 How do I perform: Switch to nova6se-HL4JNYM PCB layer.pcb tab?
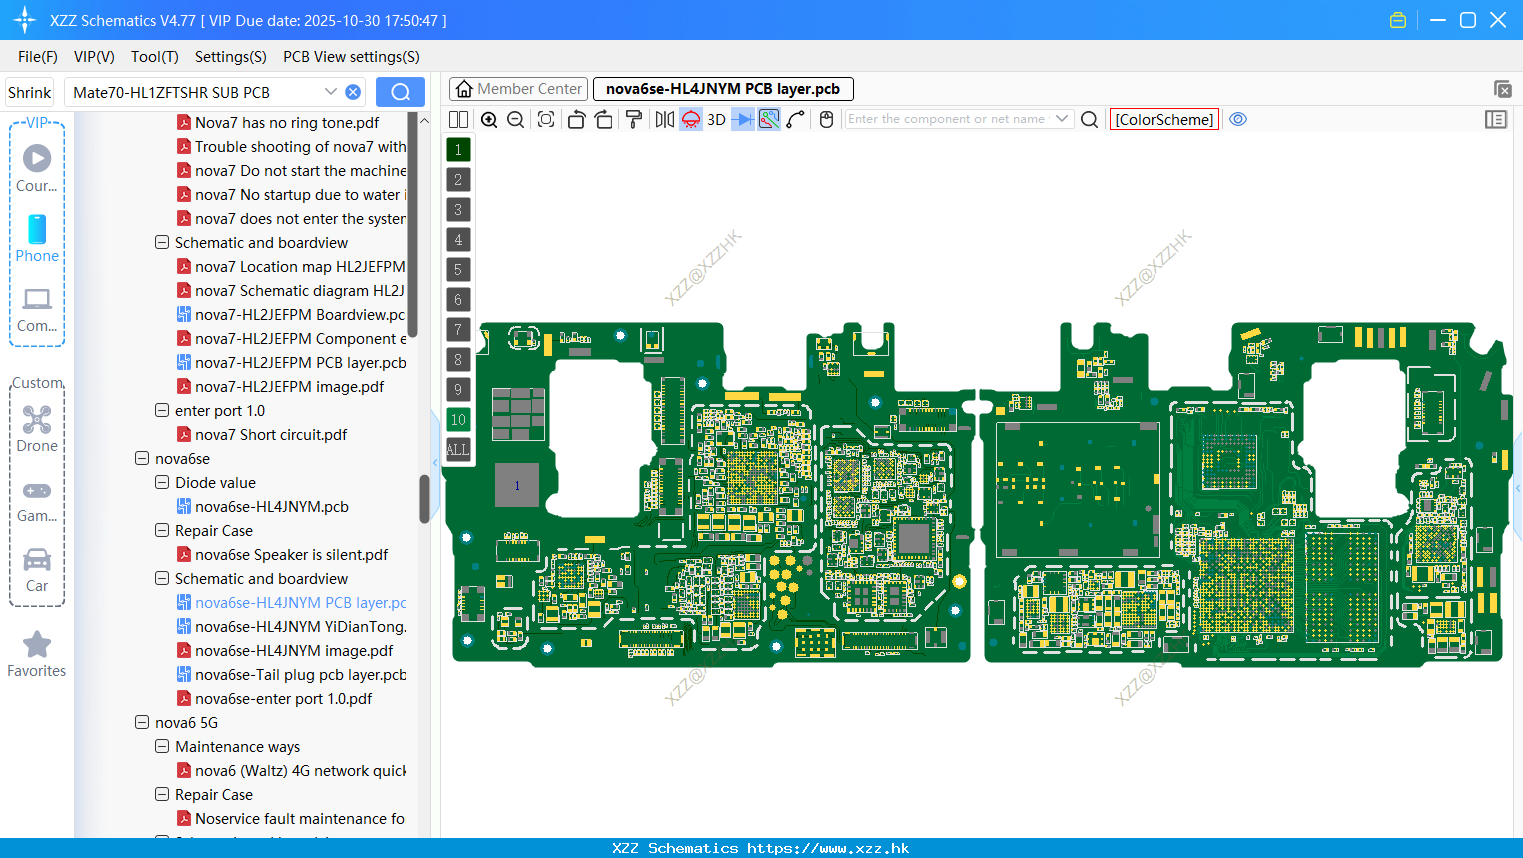[723, 89]
